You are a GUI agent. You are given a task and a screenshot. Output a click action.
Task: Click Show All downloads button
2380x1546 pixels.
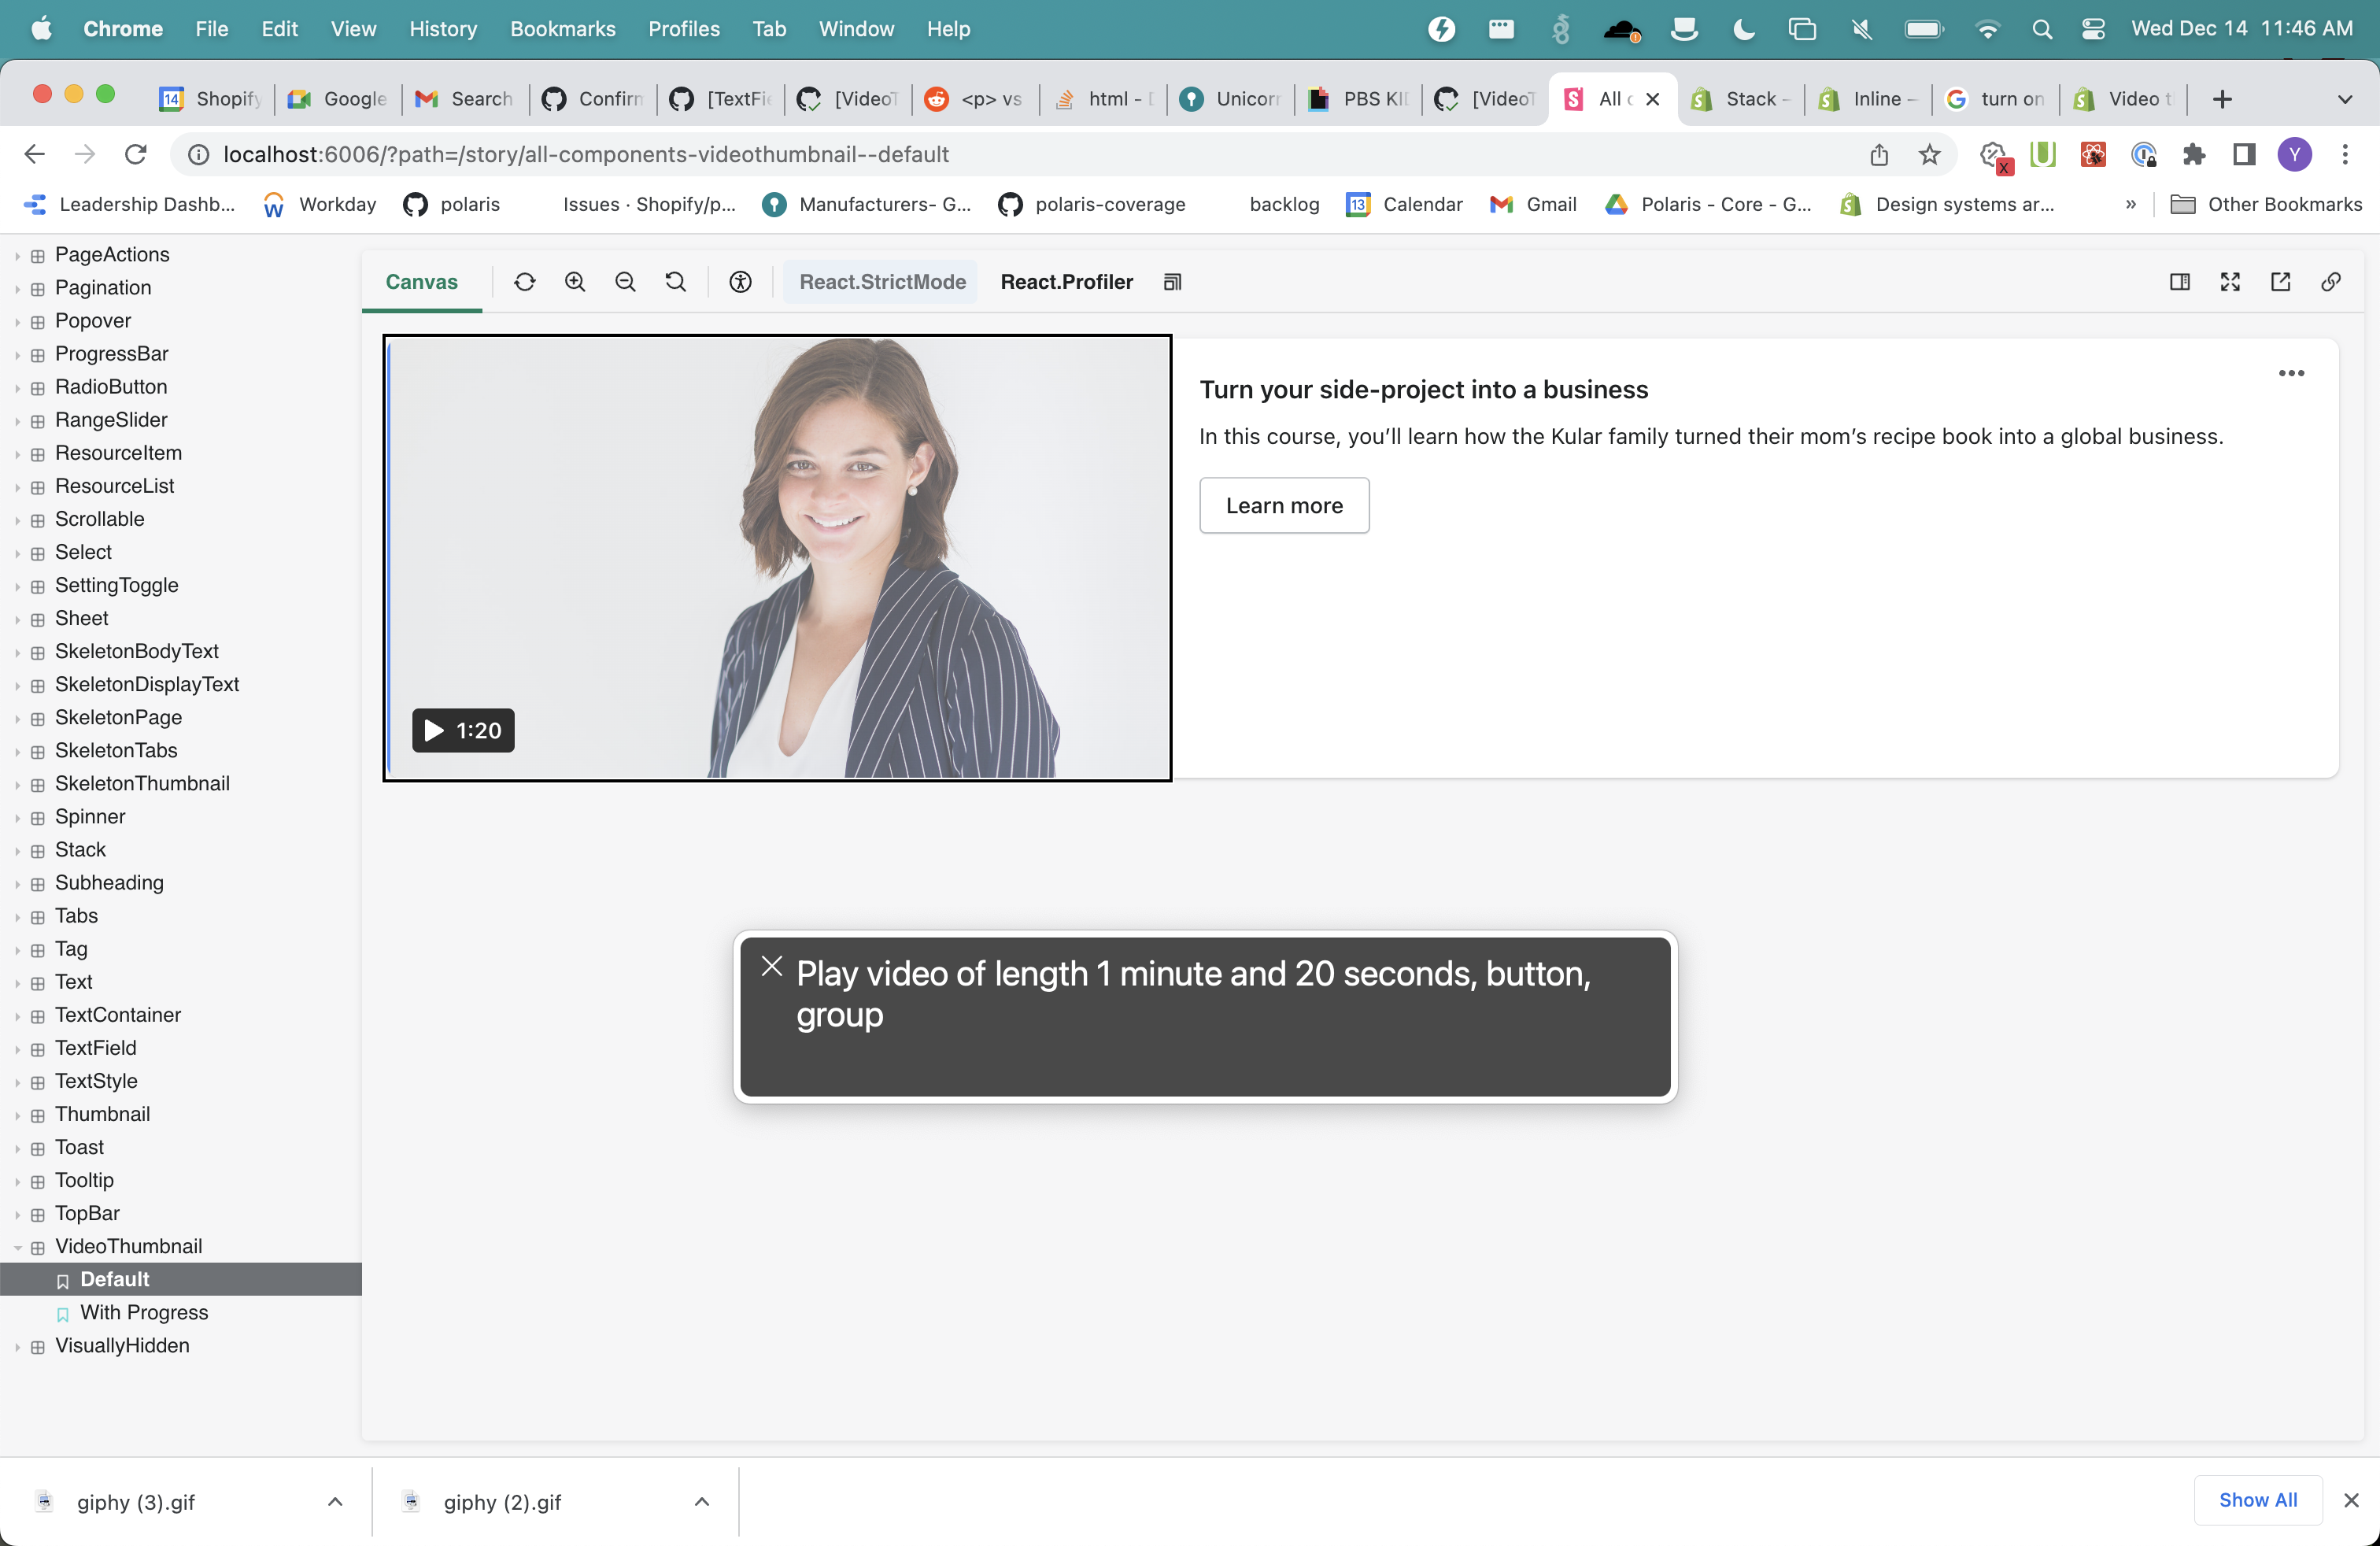2257,1499
